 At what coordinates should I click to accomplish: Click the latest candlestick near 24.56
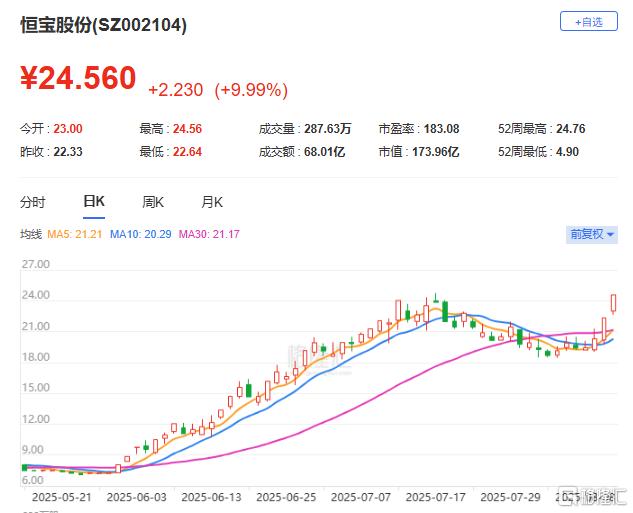614,304
